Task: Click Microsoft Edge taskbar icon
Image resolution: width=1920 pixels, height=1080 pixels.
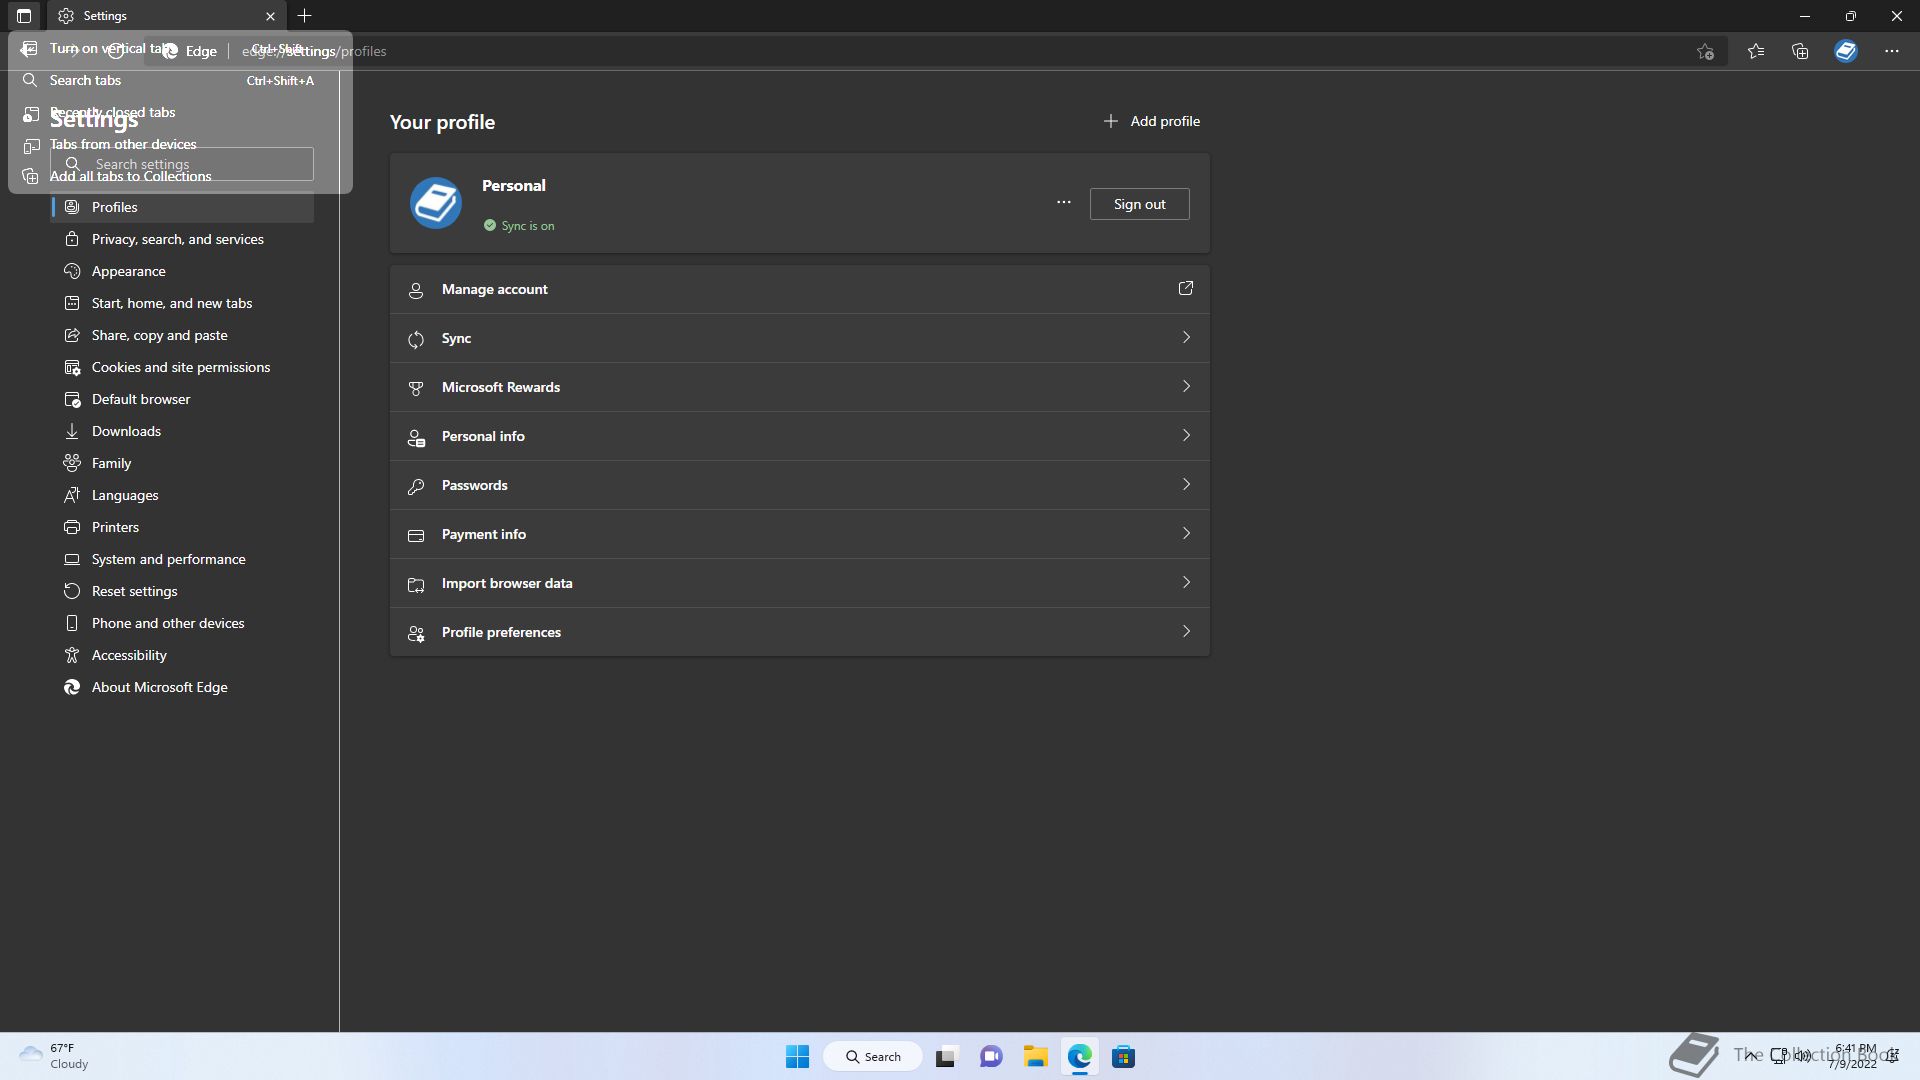Action: (x=1079, y=1056)
